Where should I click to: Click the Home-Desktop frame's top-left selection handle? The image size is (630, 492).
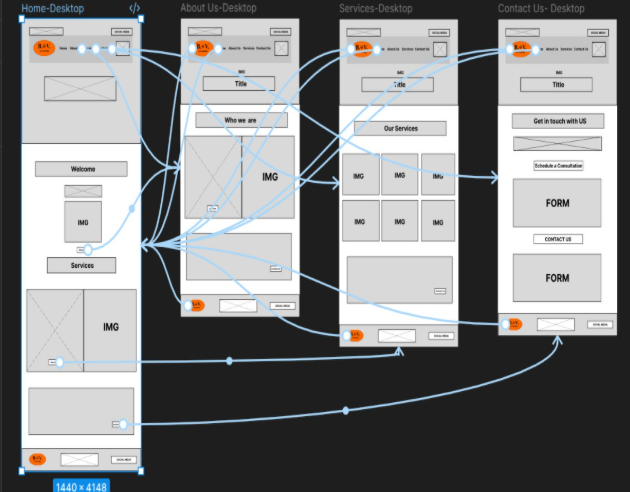click(x=22, y=18)
